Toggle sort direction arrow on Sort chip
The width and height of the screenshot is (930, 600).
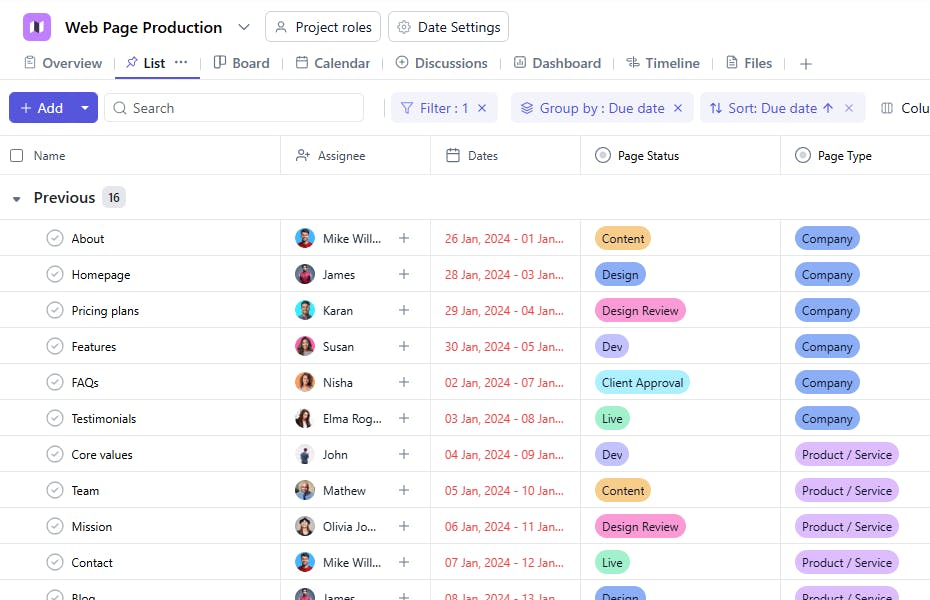tap(827, 108)
